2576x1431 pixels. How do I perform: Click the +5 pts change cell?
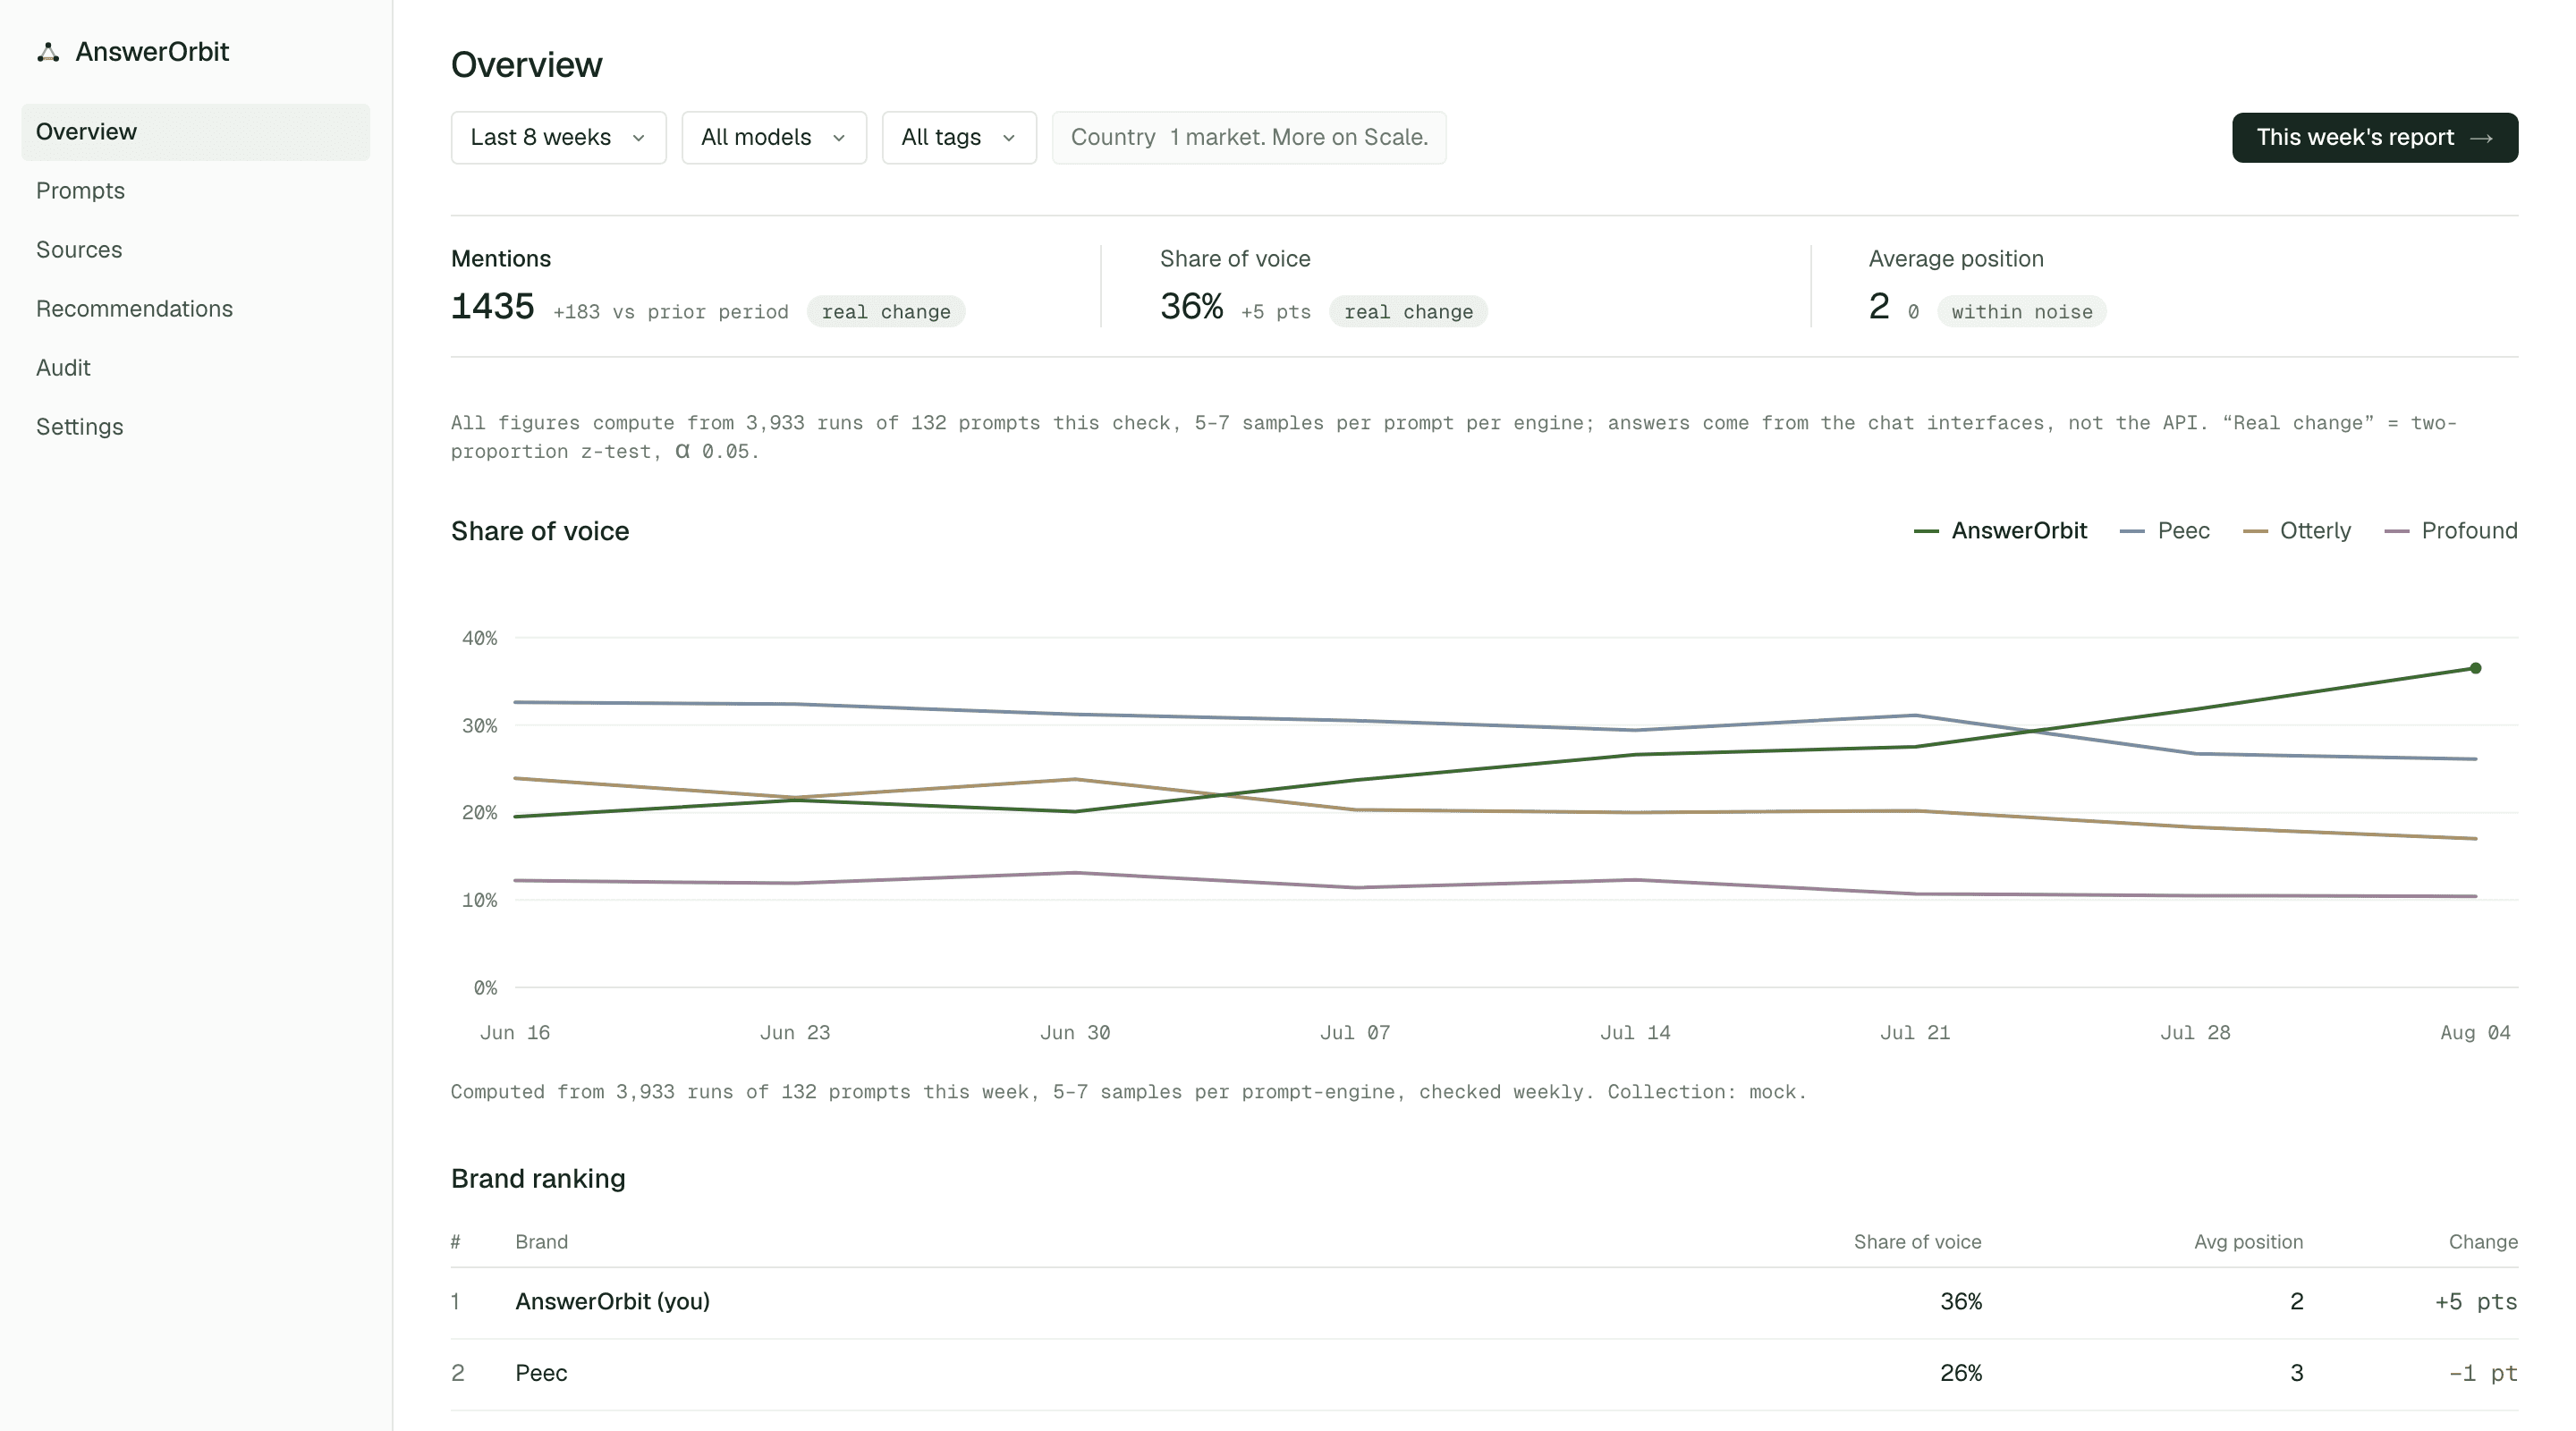tap(2476, 1302)
